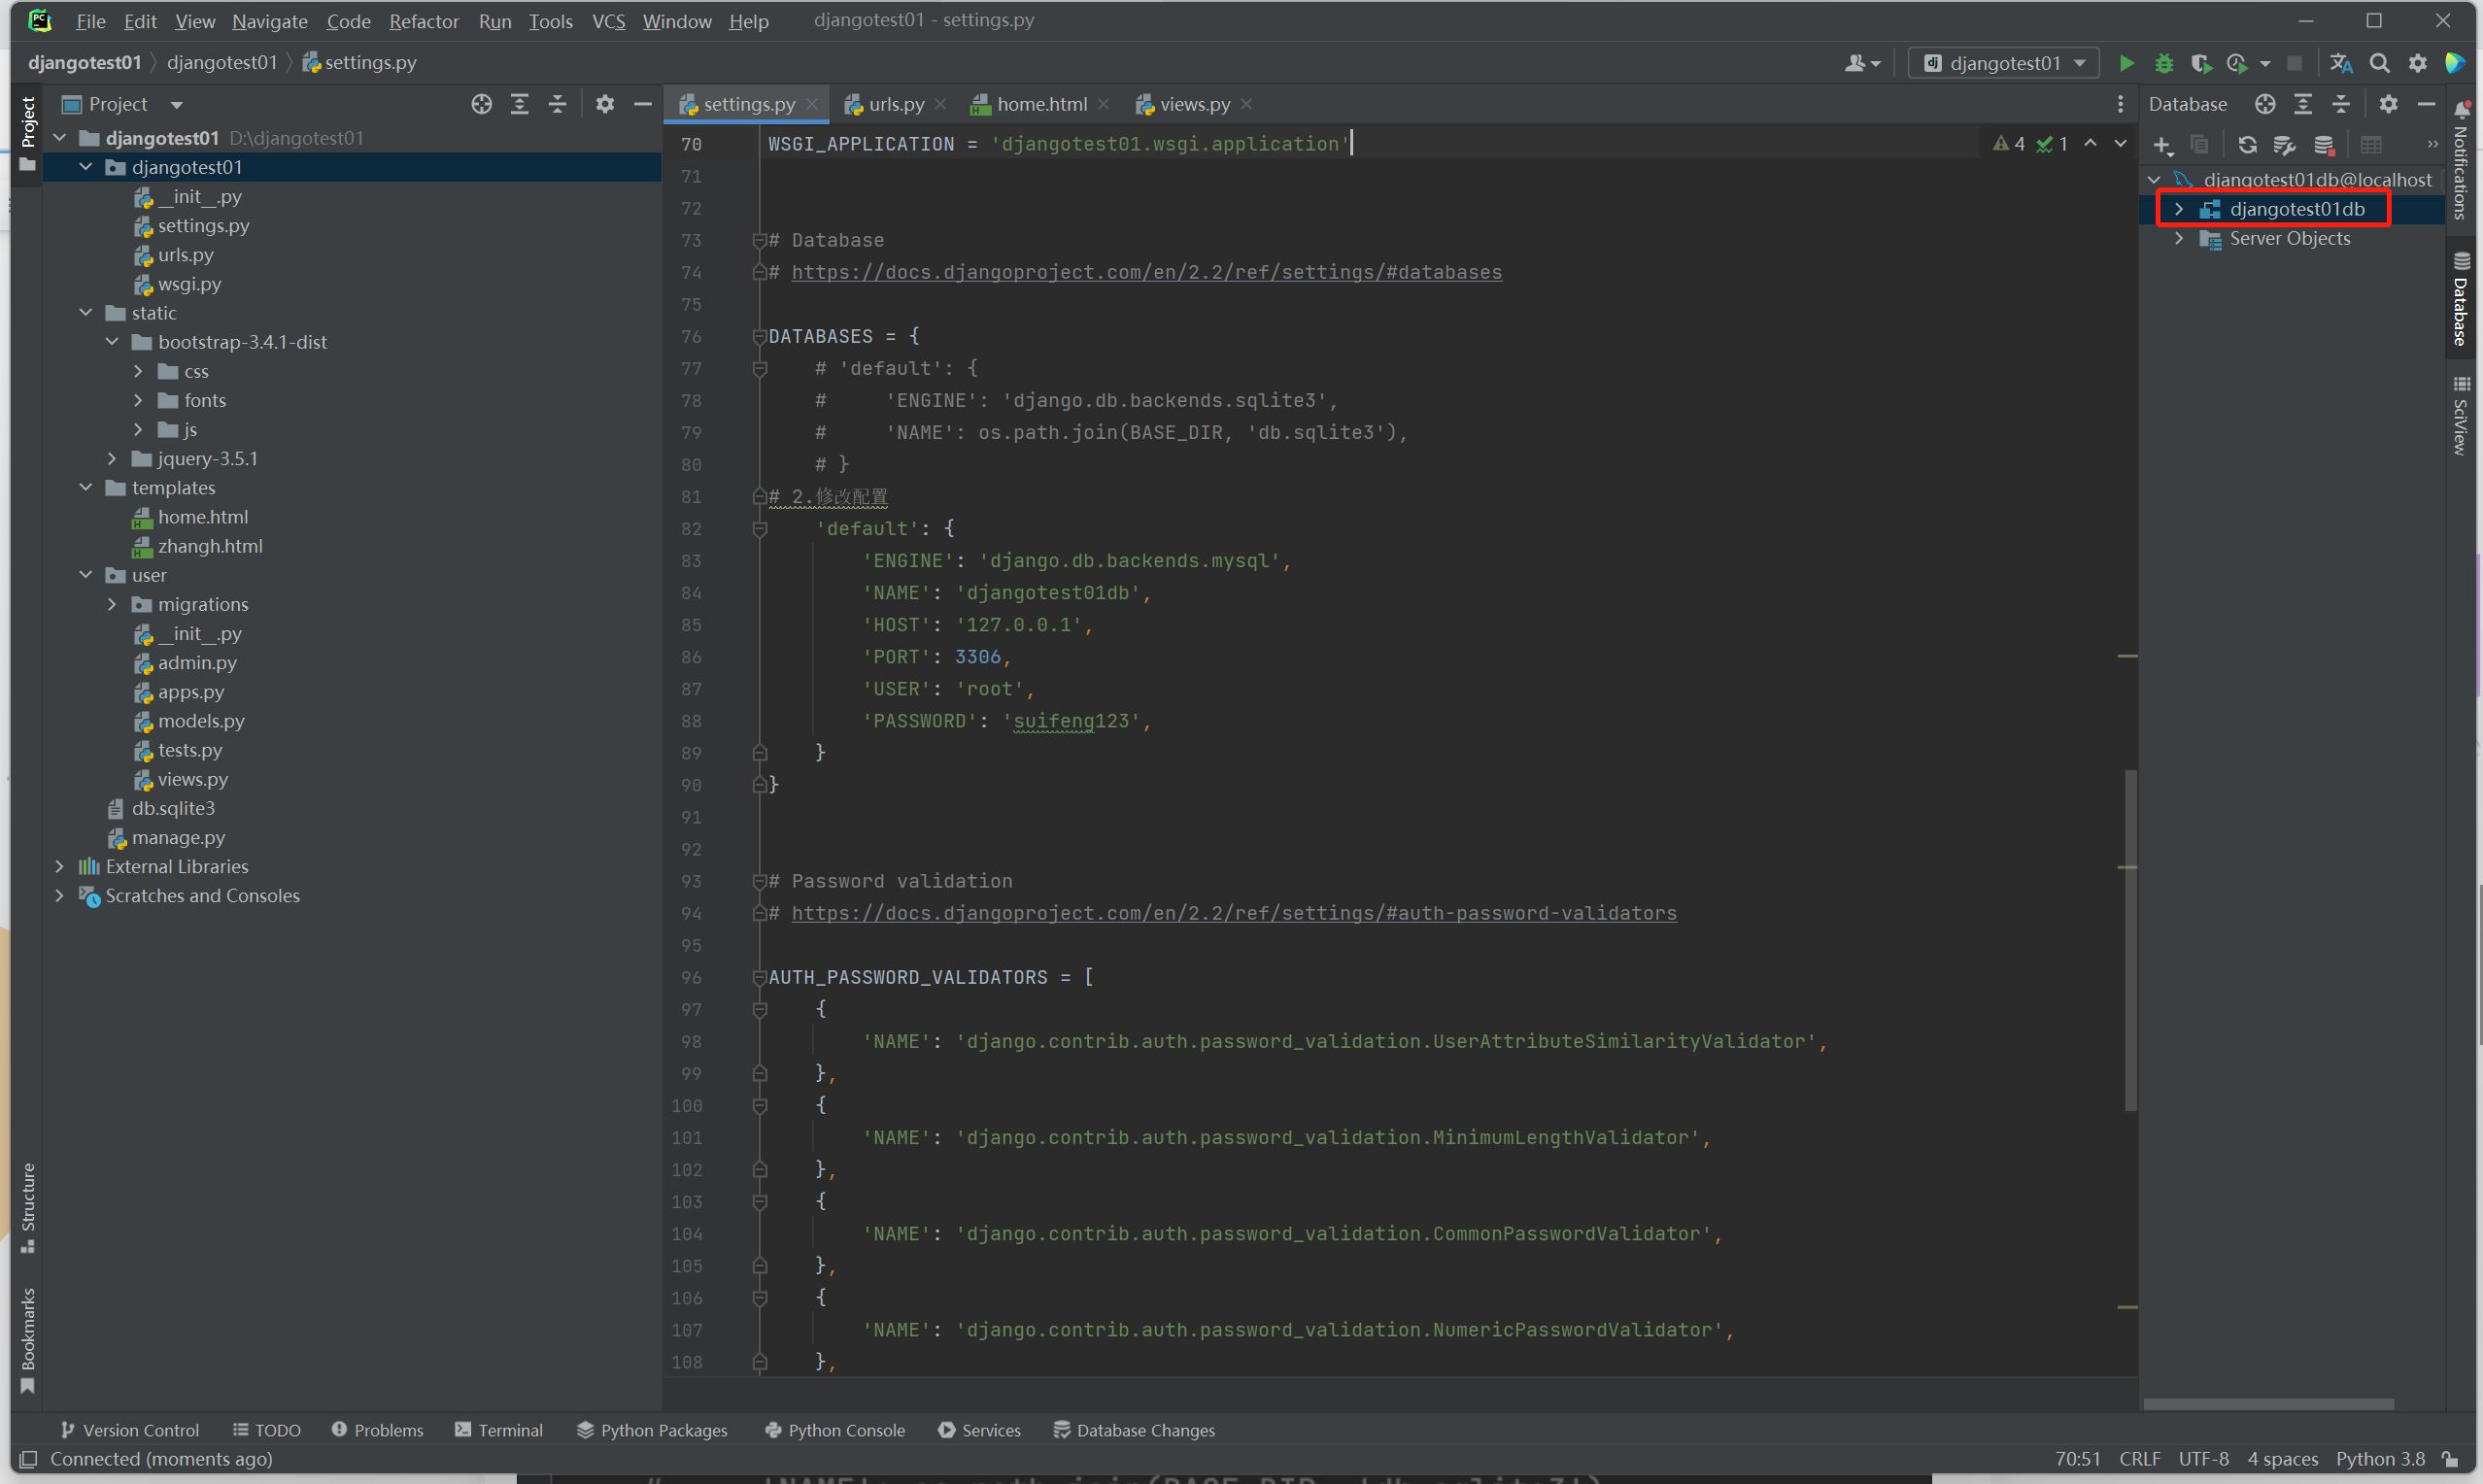Screen dimensions: 2483x1484
Task: Collapse the templates folder
Action: (86, 488)
